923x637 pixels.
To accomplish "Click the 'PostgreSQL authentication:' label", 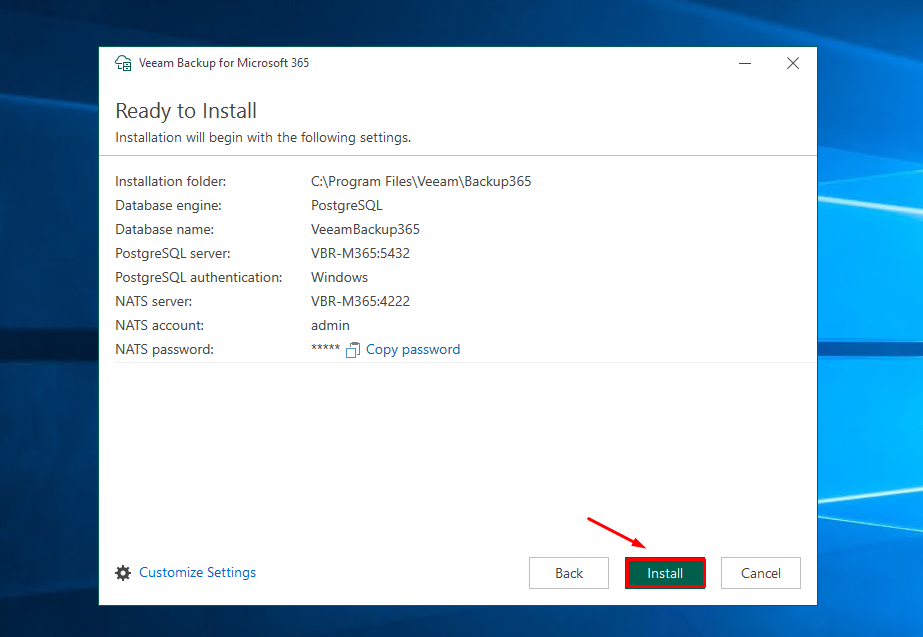I will click(x=199, y=278).
